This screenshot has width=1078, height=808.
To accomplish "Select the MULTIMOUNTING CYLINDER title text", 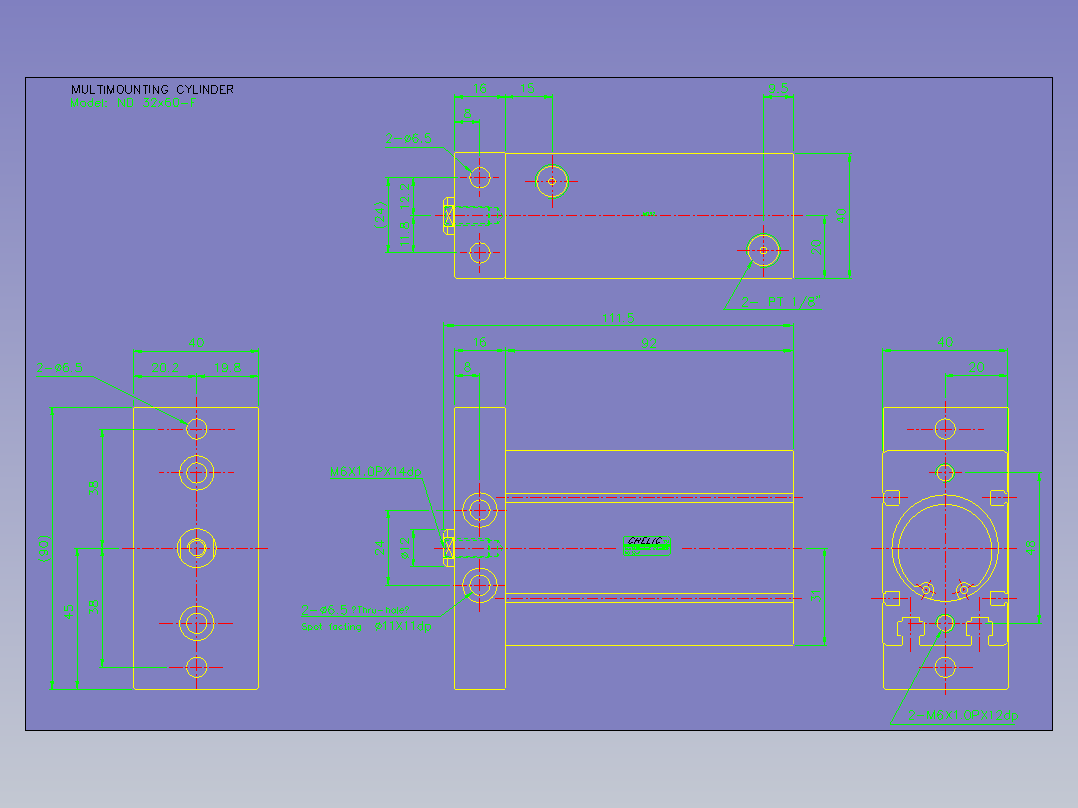I will pos(153,89).
